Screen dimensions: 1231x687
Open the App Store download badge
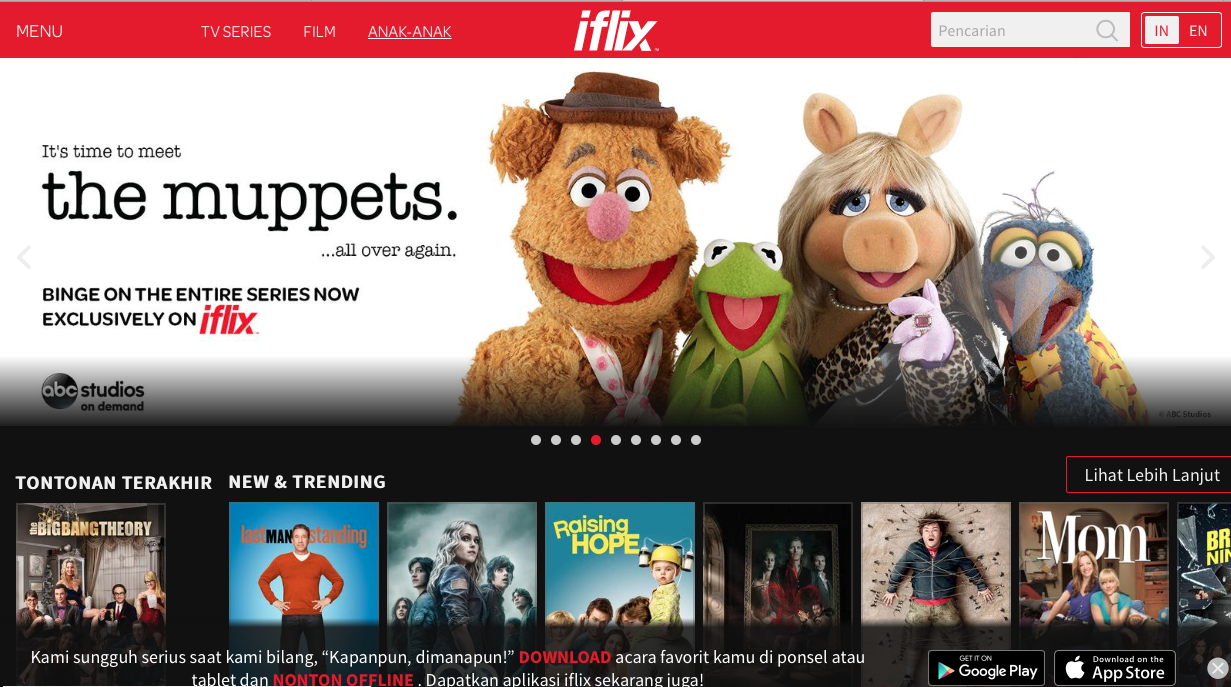click(1115, 668)
